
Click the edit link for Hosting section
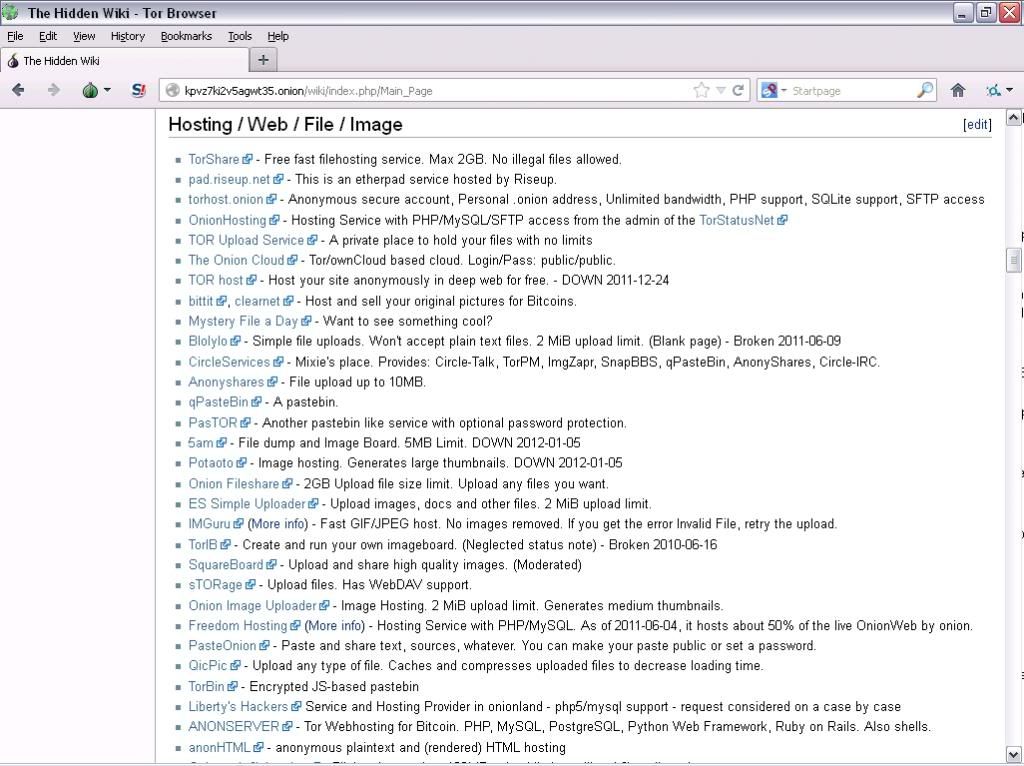tap(977, 125)
